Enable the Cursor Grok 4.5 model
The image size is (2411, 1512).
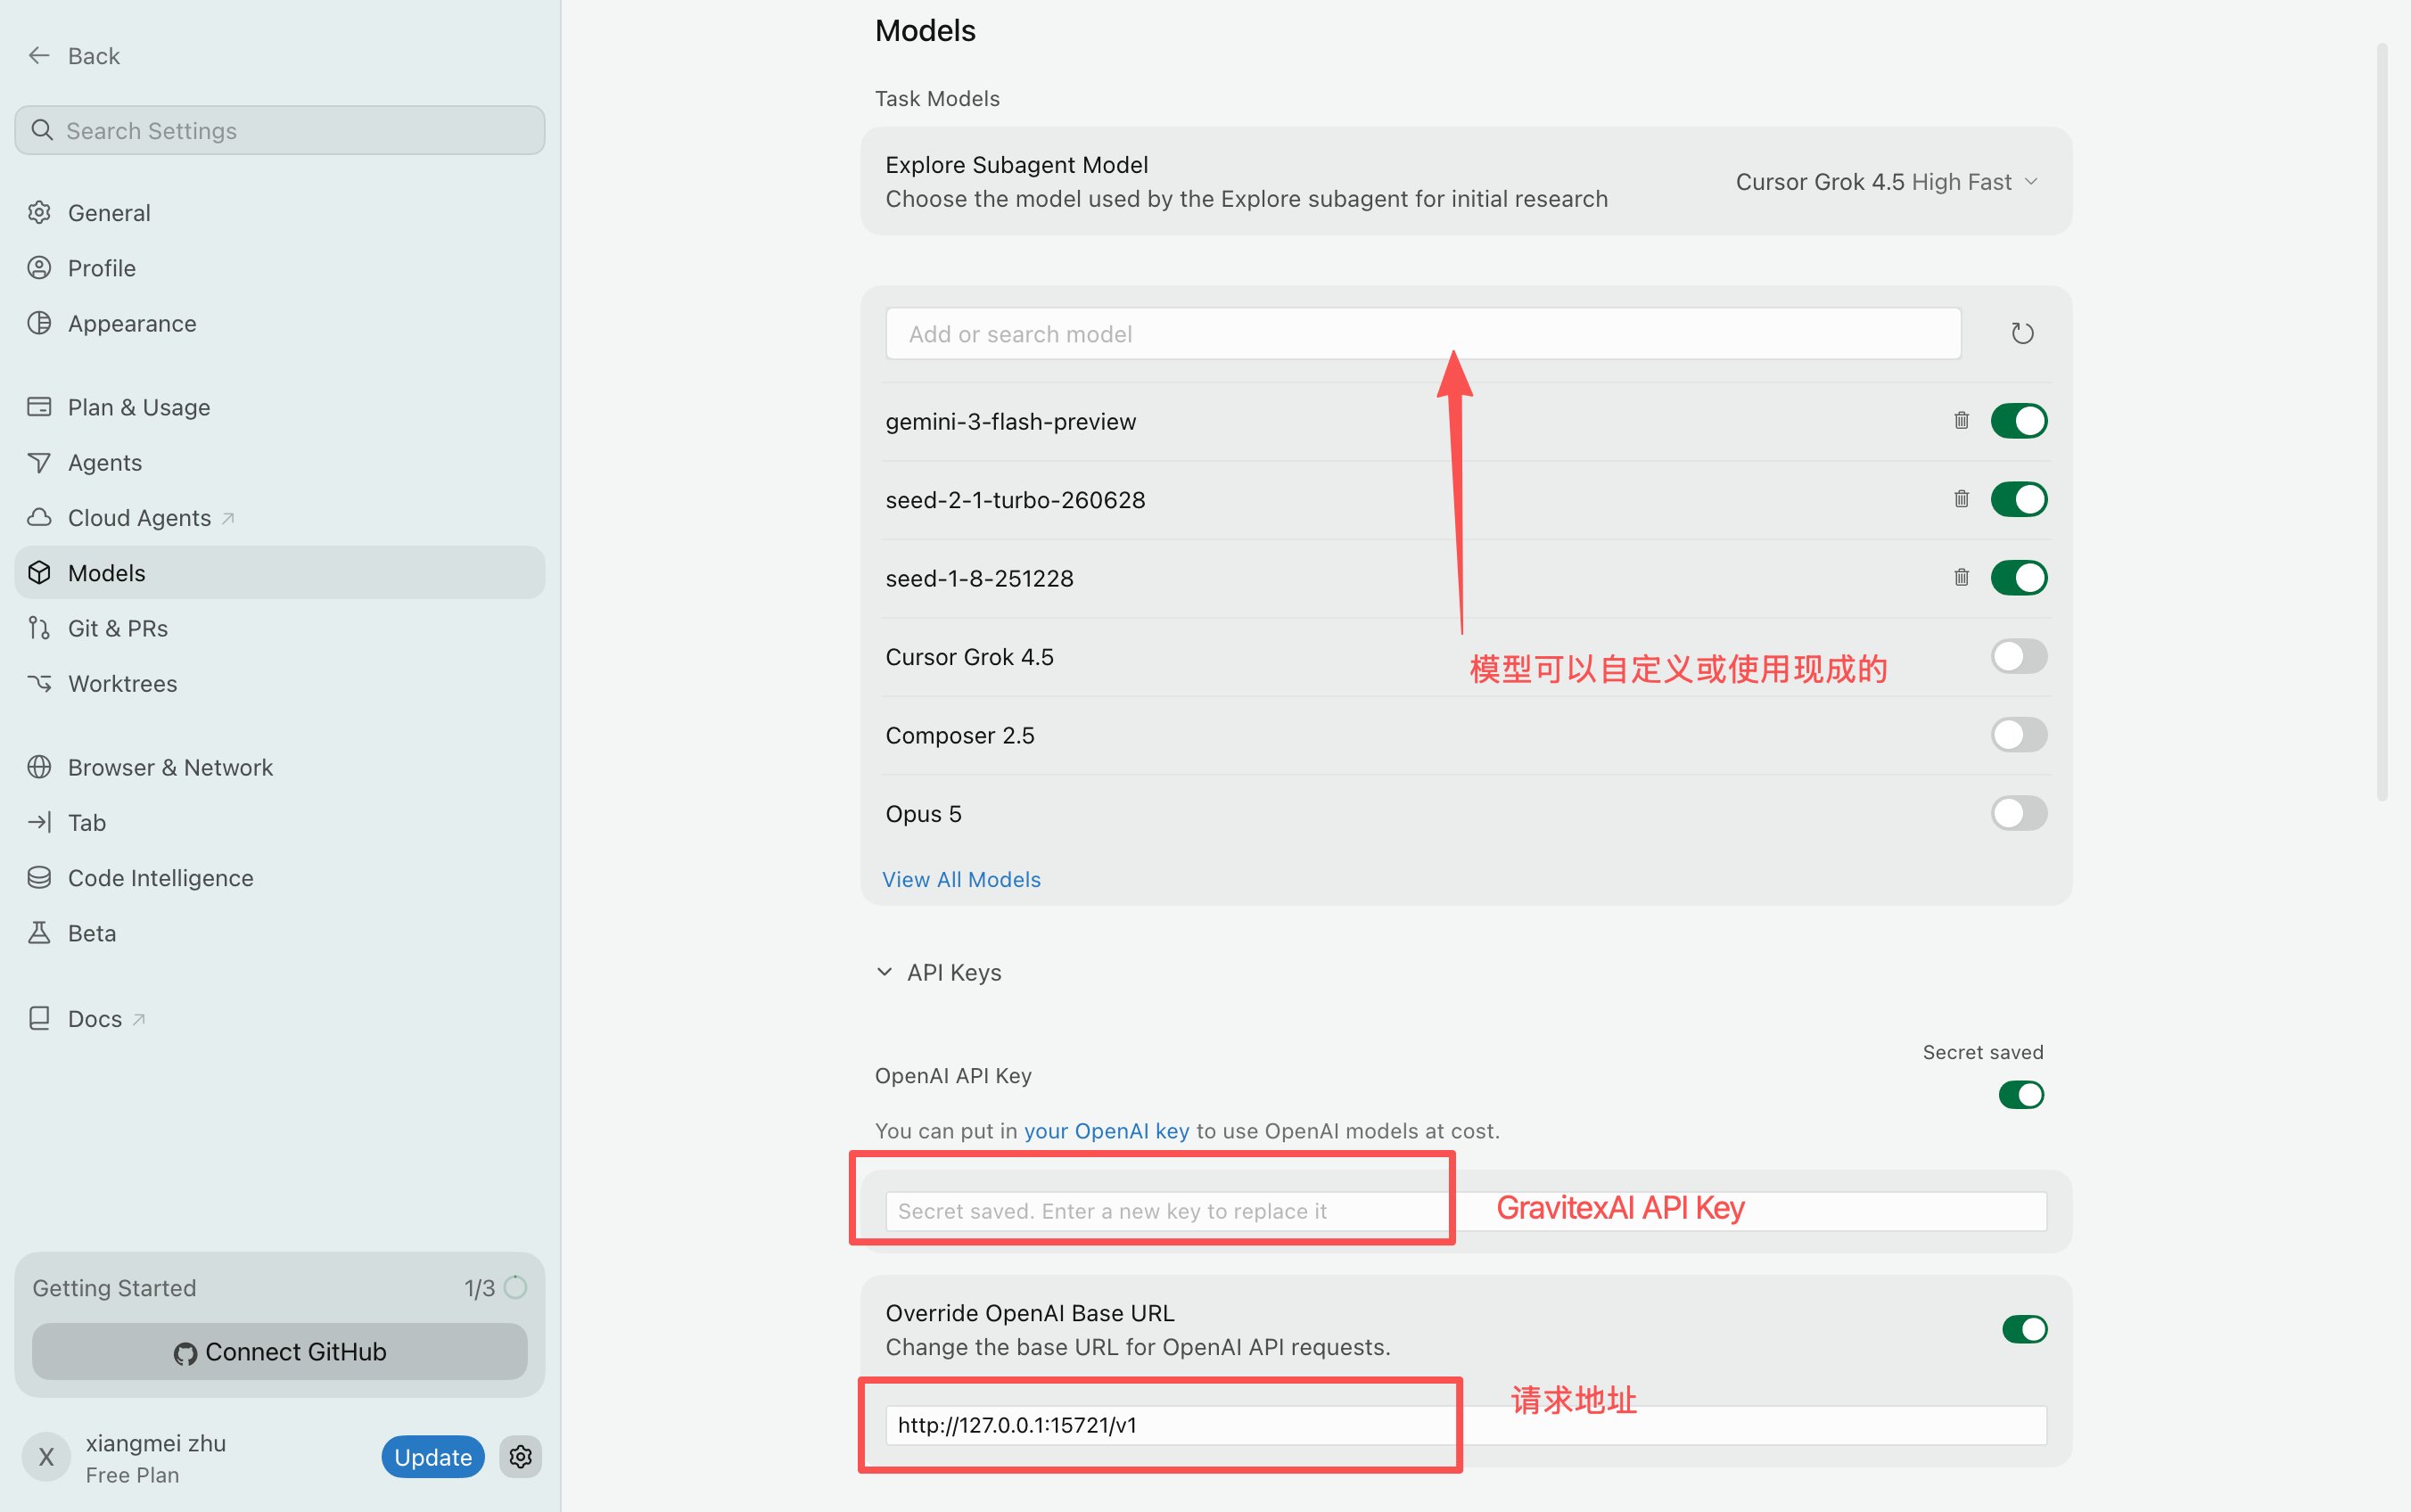(2019, 656)
